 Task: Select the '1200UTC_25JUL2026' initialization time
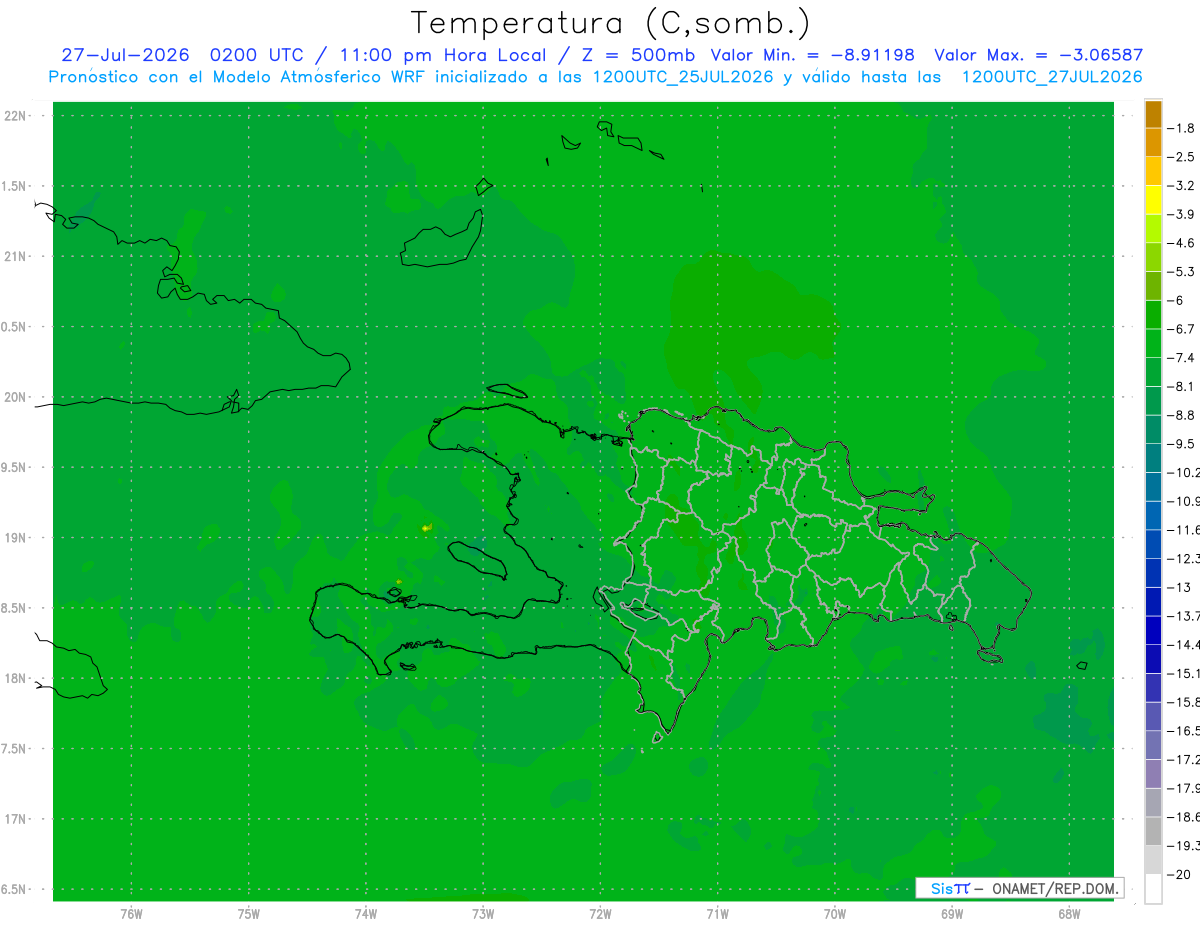click(683, 77)
